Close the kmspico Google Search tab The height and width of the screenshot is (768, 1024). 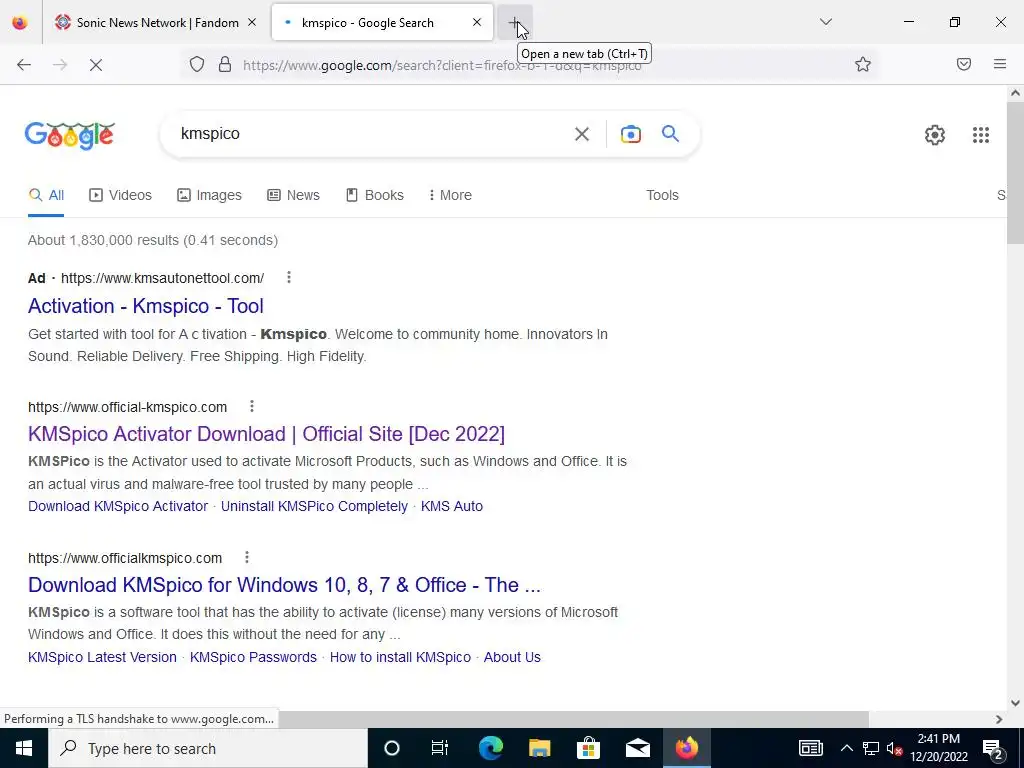[x=477, y=22]
